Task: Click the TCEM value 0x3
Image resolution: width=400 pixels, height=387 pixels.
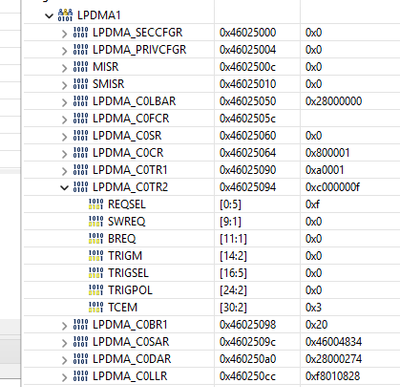Action: point(313,307)
